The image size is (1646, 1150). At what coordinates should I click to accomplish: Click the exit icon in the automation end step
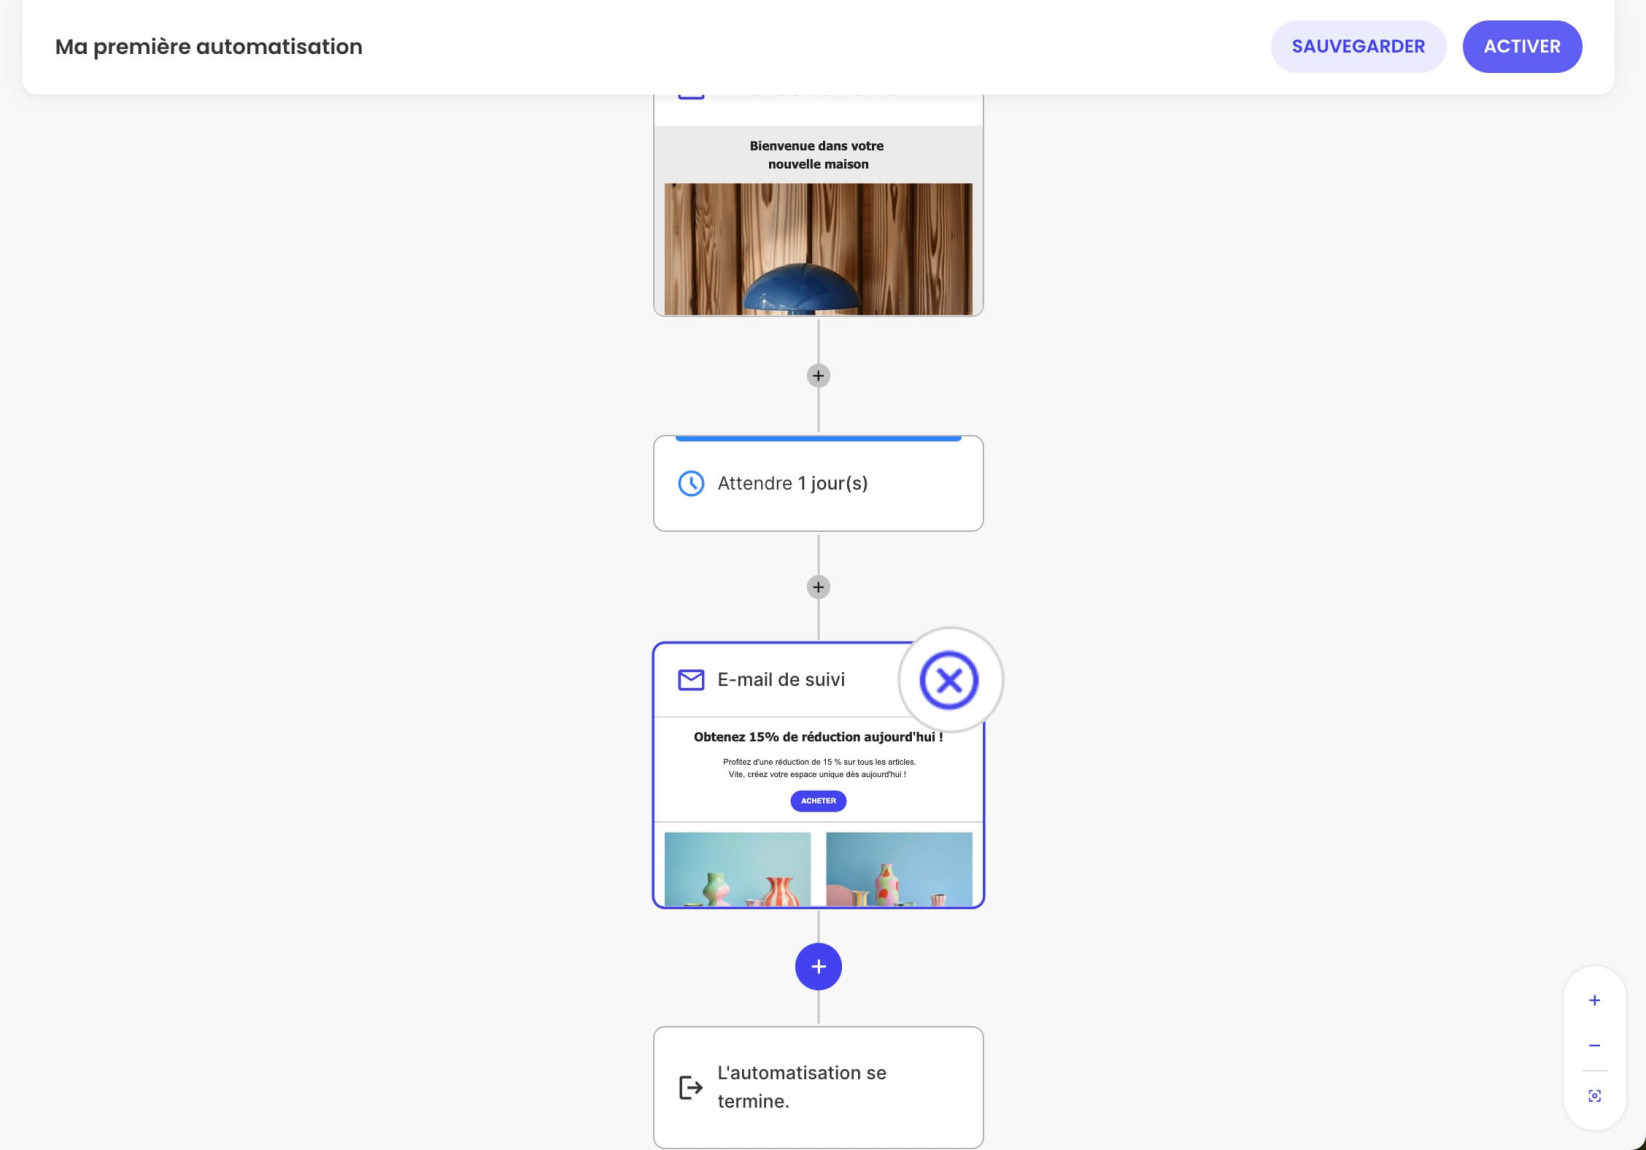point(691,1087)
